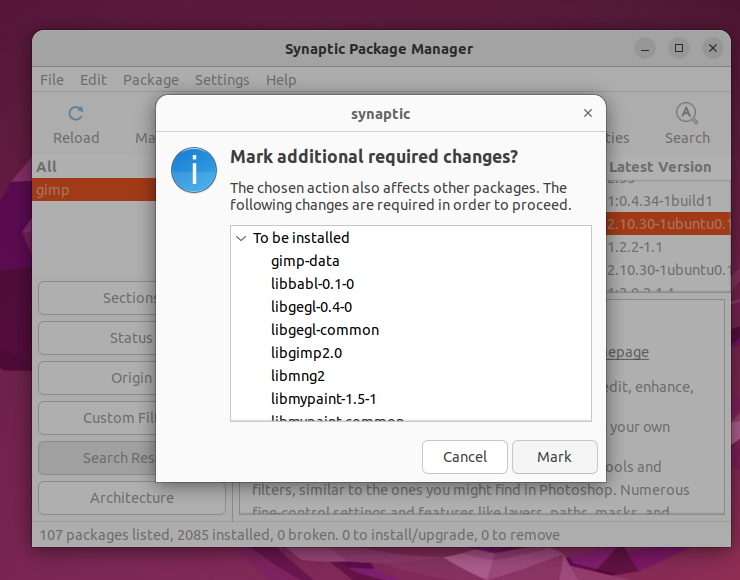Open the Edit menu
The image size is (740, 580).
93,80
